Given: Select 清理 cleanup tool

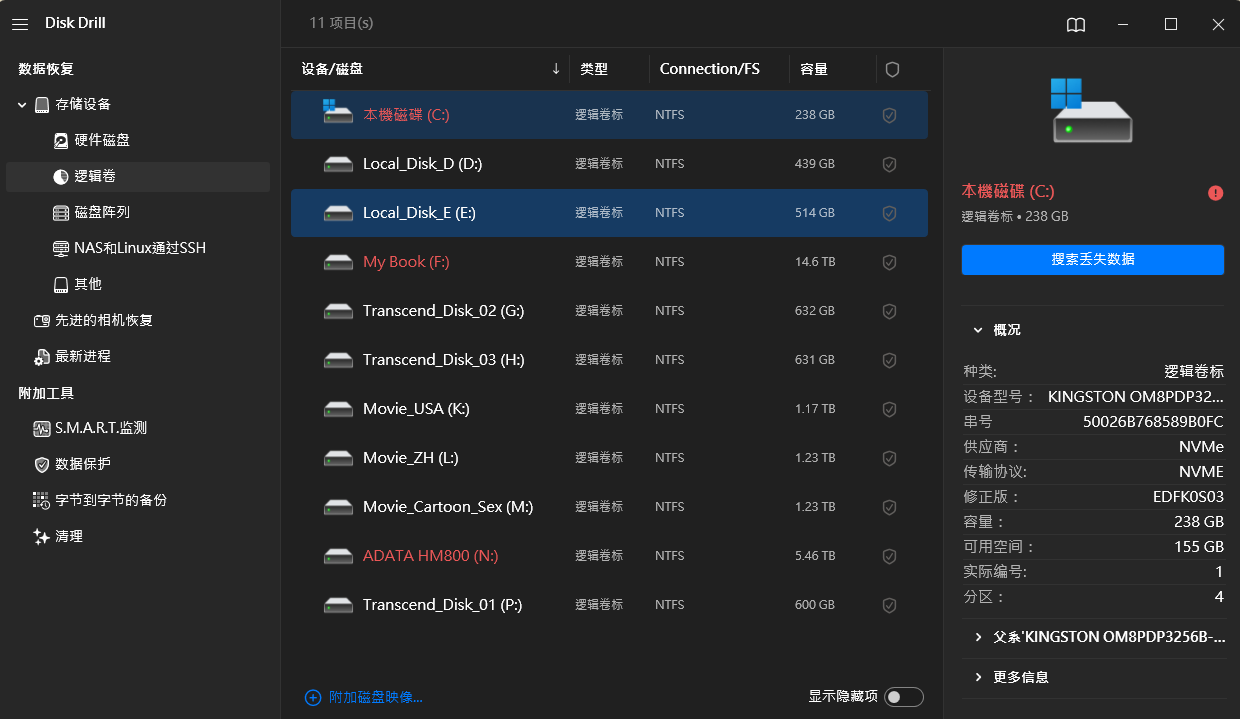Looking at the screenshot, I should pyautogui.click(x=68, y=536).
